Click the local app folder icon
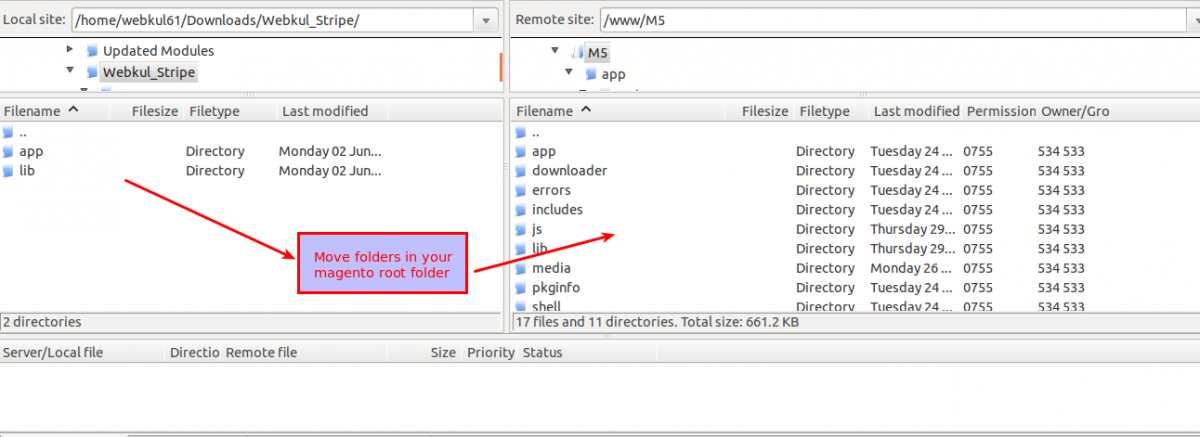Image resolution: width=1200 pixels, height=437 pixels. pos(9,152)
